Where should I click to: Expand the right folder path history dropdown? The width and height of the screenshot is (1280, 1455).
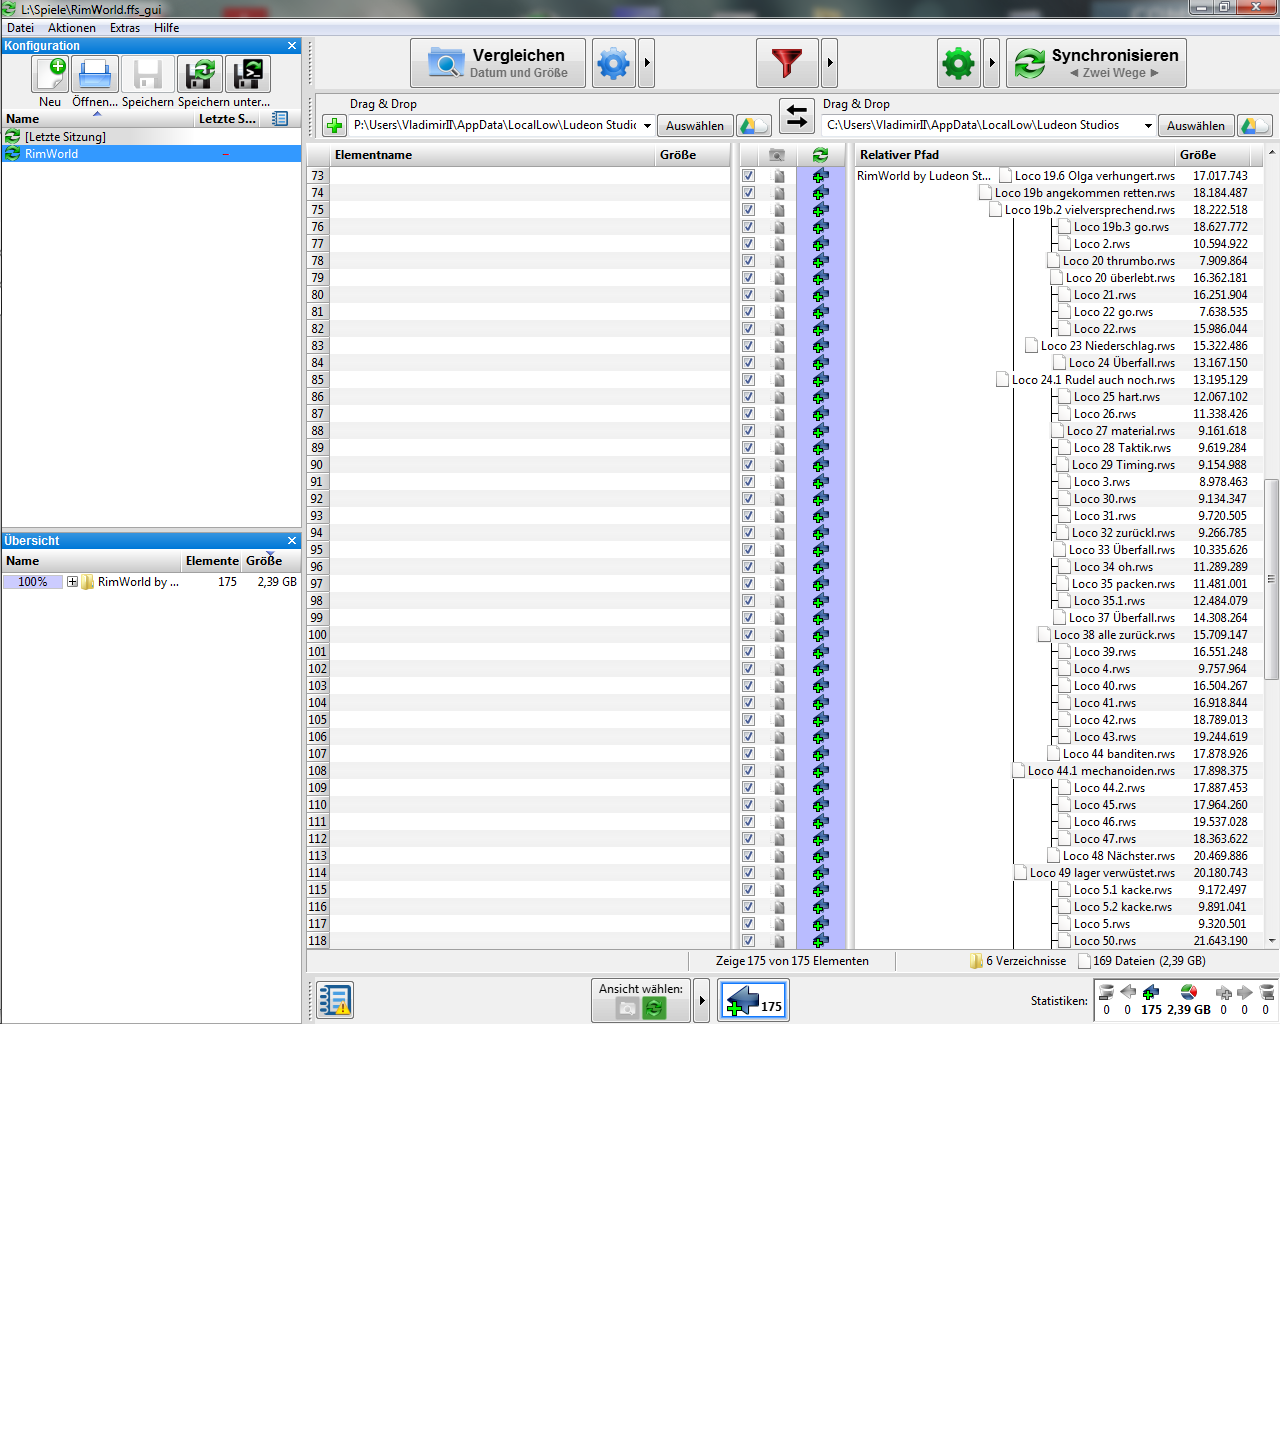point(1148,125)
